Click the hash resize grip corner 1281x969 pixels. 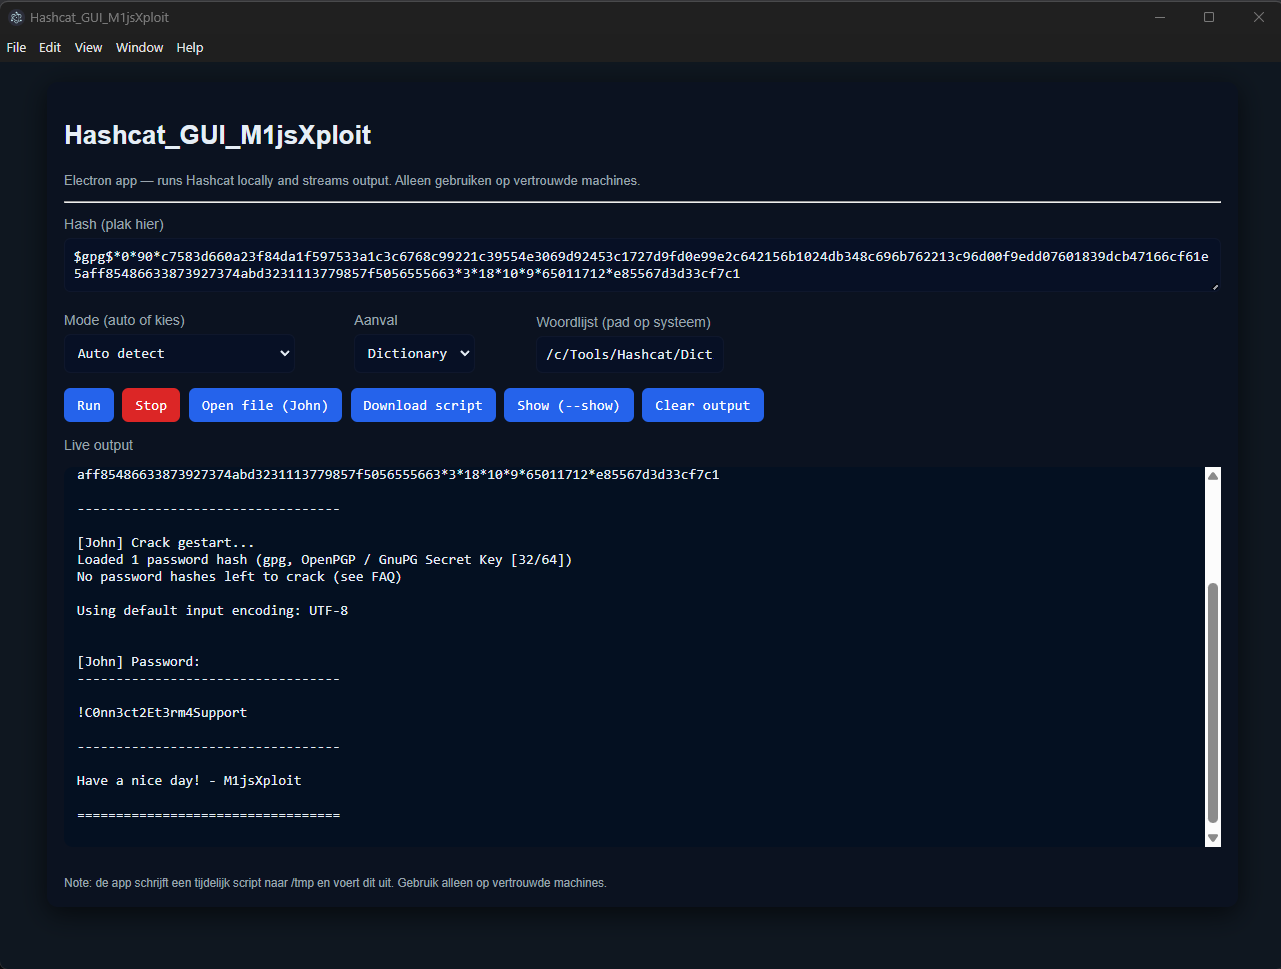click(x=1215, y=286)
